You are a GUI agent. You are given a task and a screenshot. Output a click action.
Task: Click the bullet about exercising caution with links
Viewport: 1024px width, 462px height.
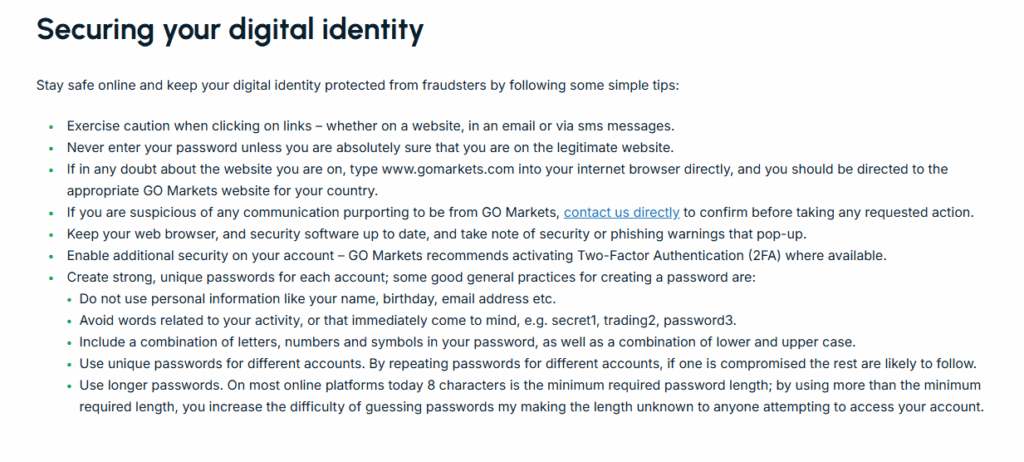click(370, 126)
